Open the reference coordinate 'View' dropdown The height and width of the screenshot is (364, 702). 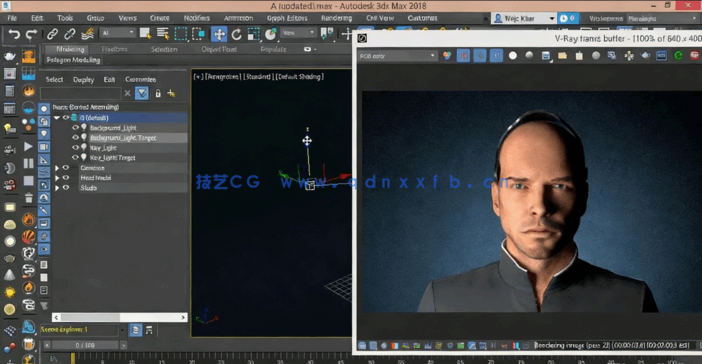tap(299, 33)
